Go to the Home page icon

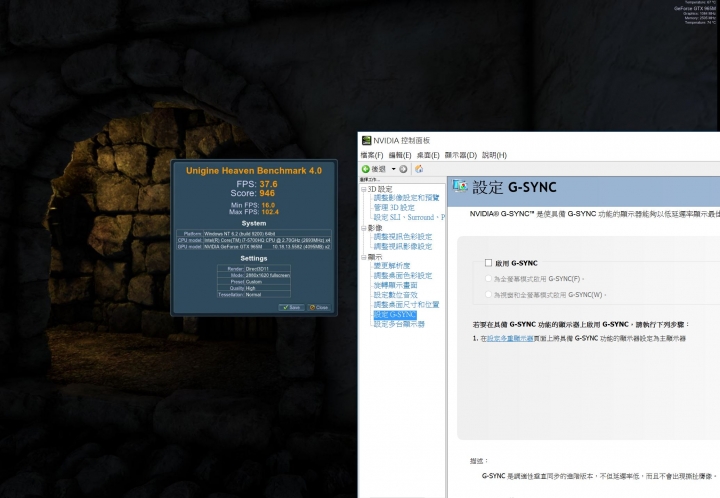click(419, 169)
